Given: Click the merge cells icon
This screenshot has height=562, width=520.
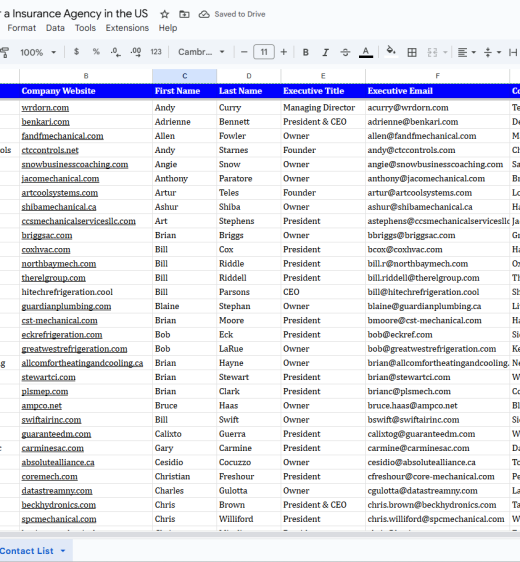Looking at the screenshot, I should (432, 52).
